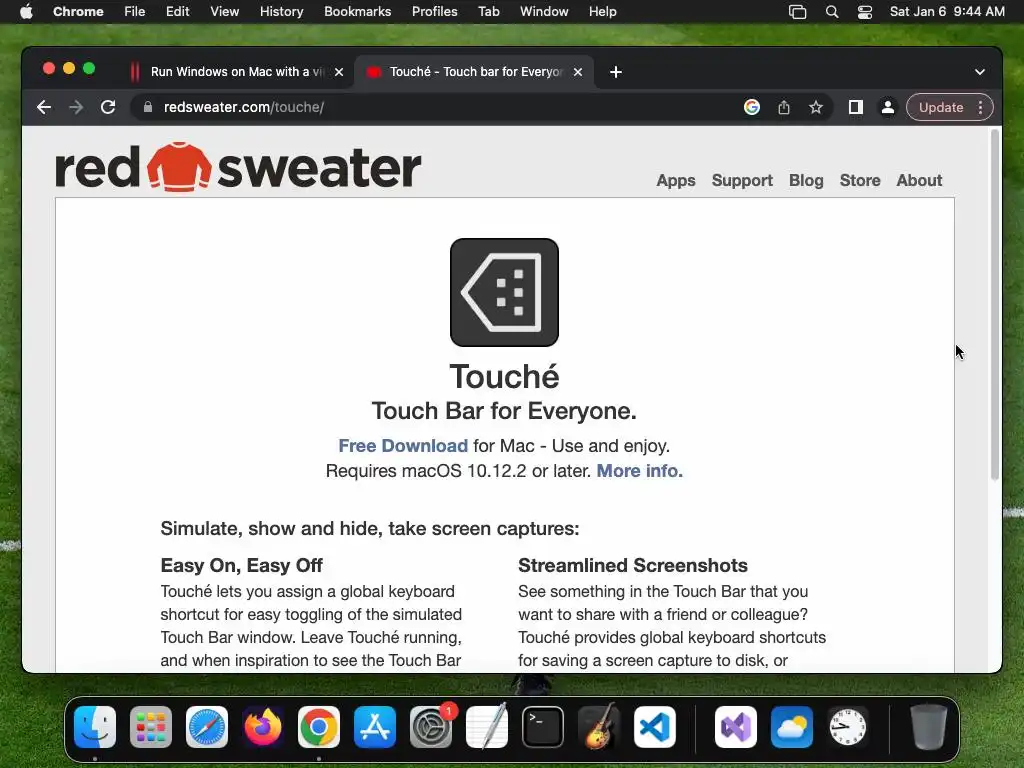Open TextEdit from the Dock
The image size is (1024, 768).
[x=487, y=727]
